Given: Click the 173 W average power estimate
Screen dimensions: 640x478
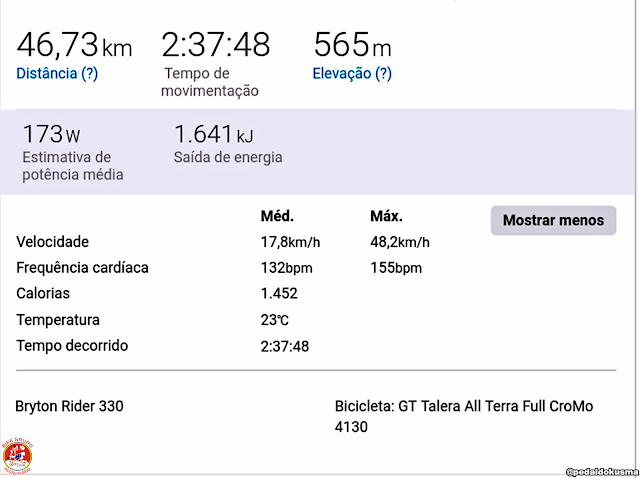Looking at the screenshot, I should pyautogui.click(x=51, y=134).
